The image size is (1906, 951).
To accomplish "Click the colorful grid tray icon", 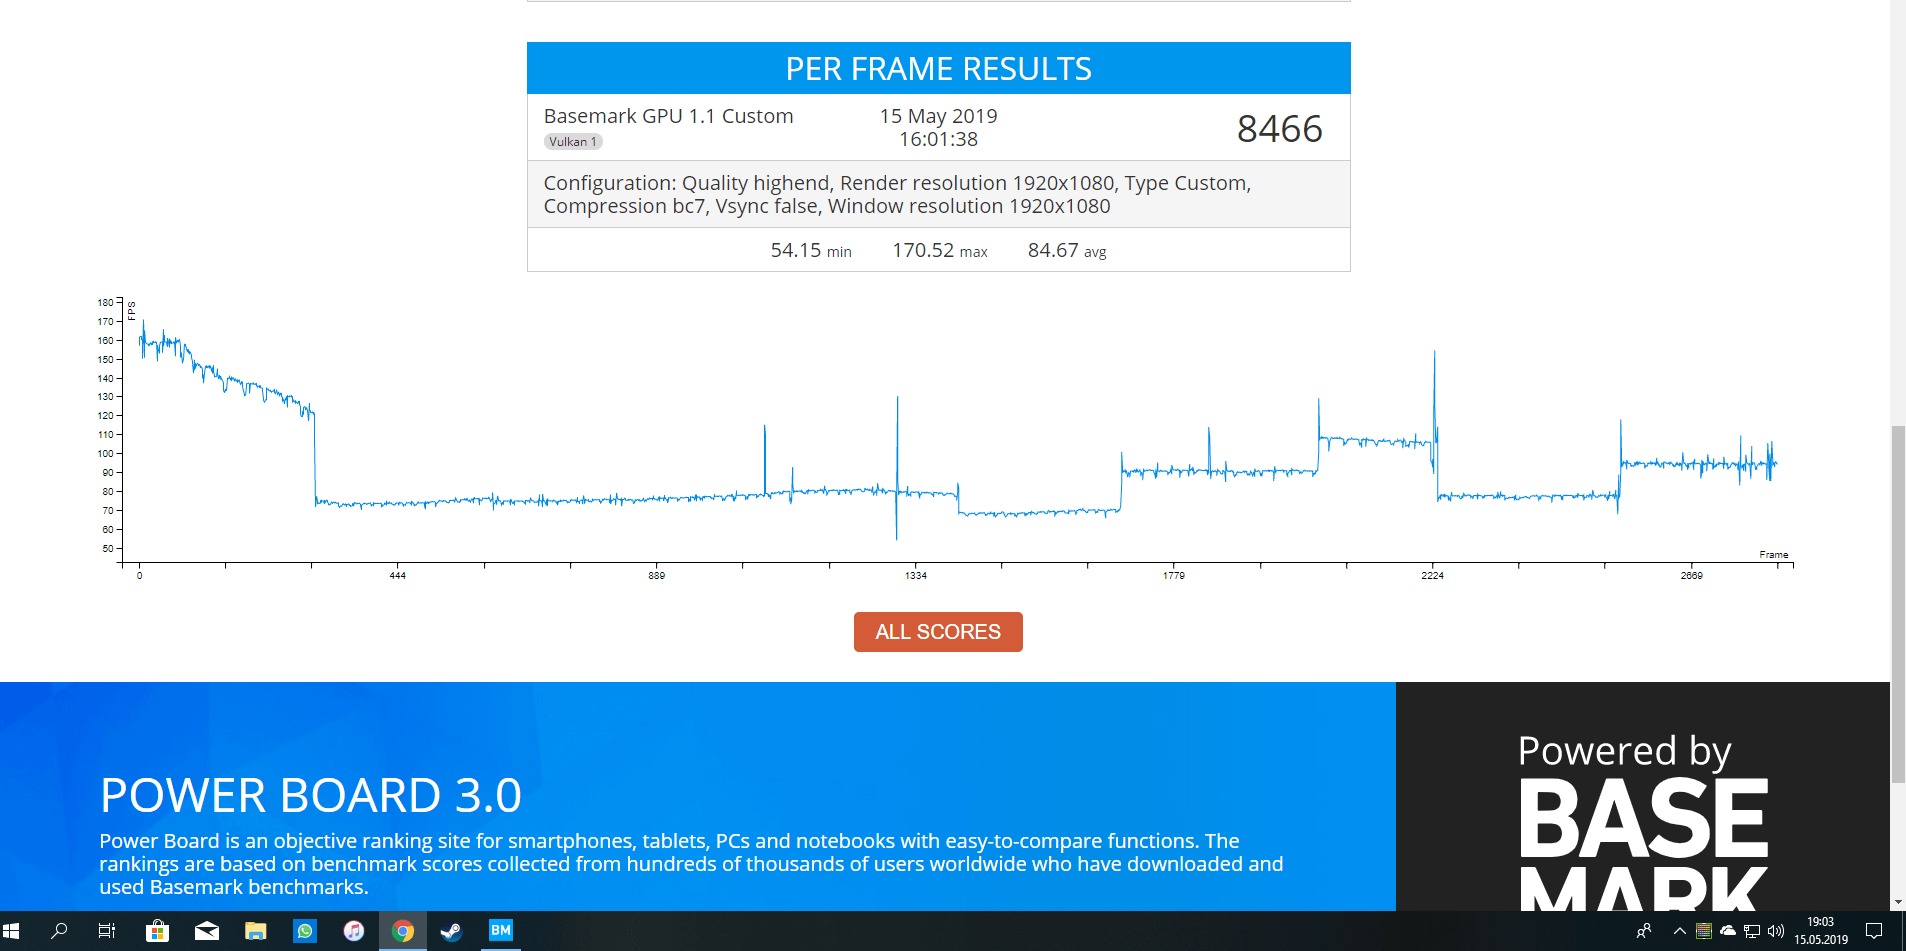I will 1704,931.
